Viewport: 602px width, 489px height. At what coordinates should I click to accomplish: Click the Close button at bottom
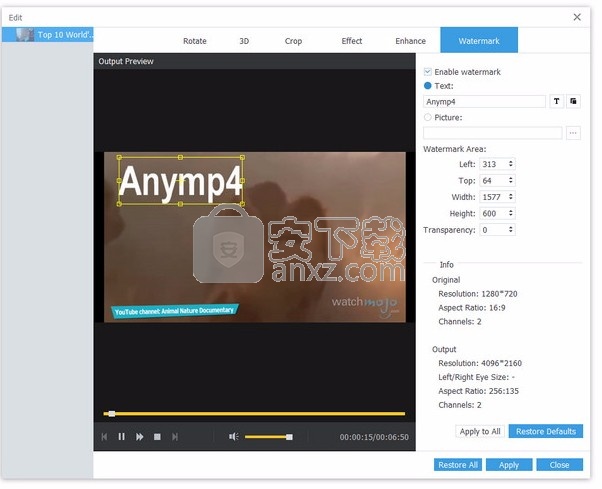pyautogui.click(x=559, y=465)
